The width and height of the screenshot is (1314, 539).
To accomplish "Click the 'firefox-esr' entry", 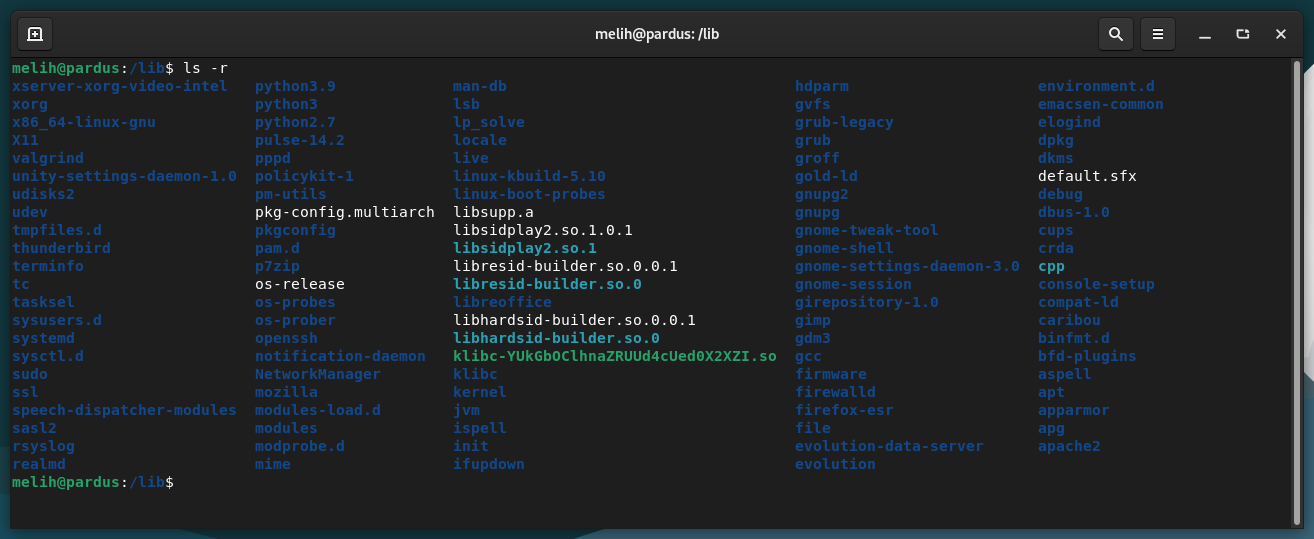I will (x=844, y=410).
